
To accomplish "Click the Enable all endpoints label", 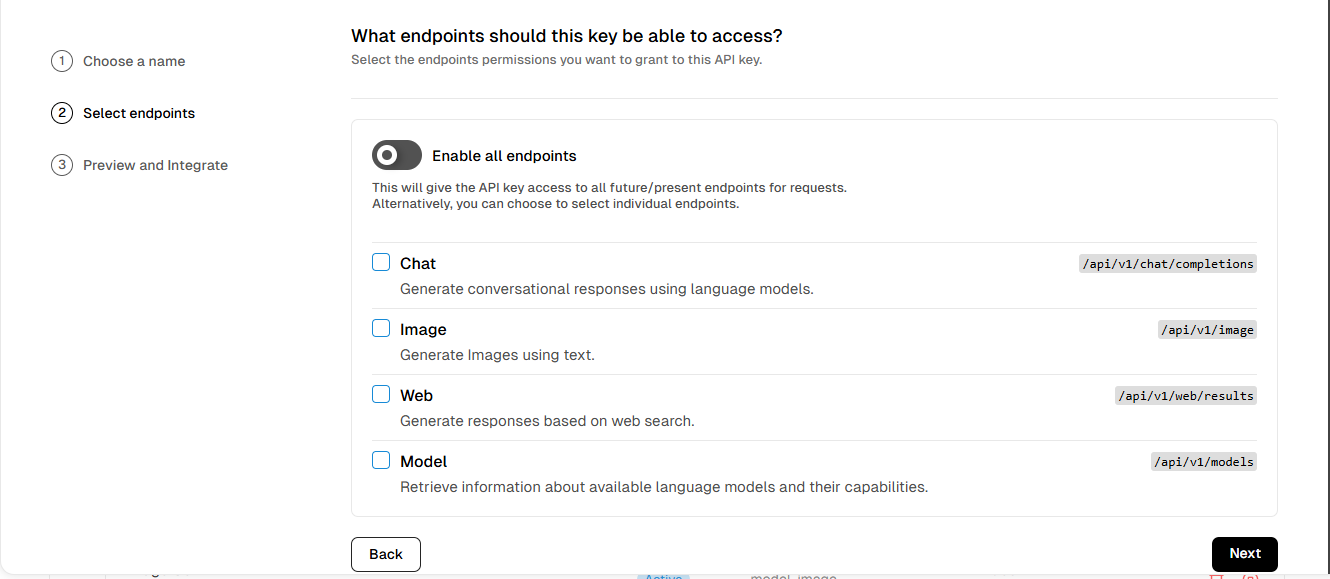I will tap(504, 156).
